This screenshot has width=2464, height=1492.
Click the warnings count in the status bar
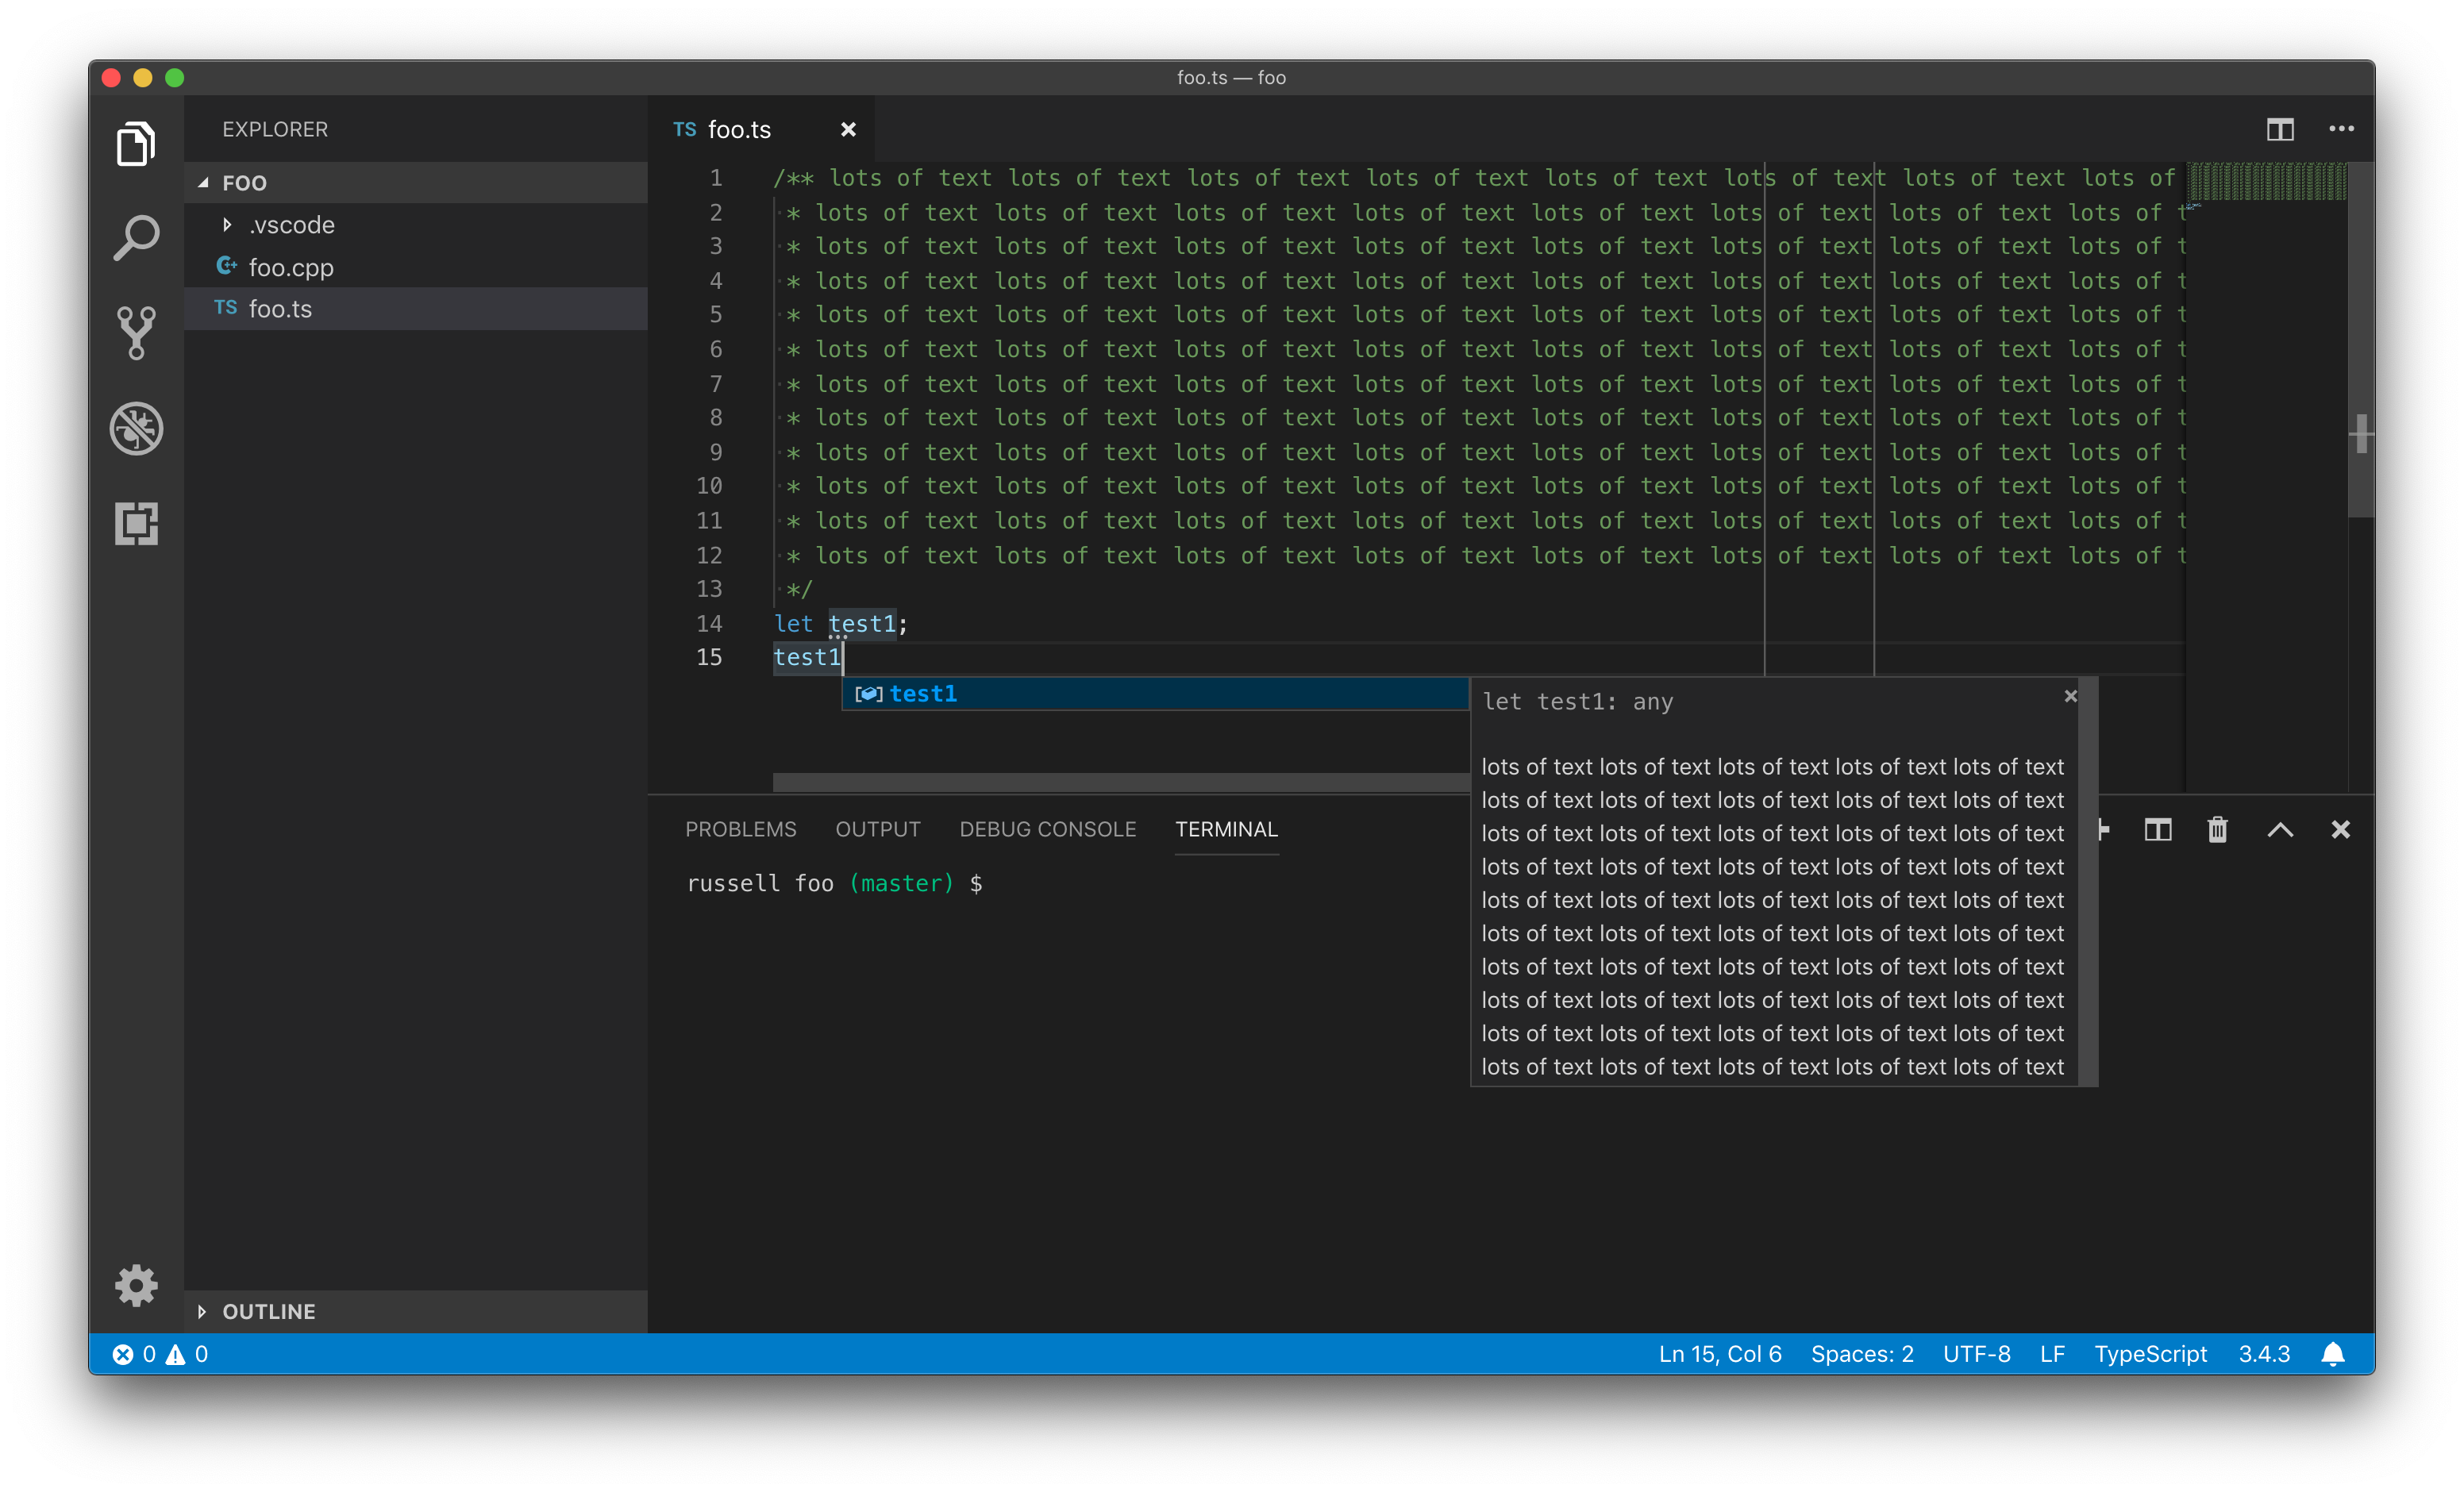click(187, 1354)
